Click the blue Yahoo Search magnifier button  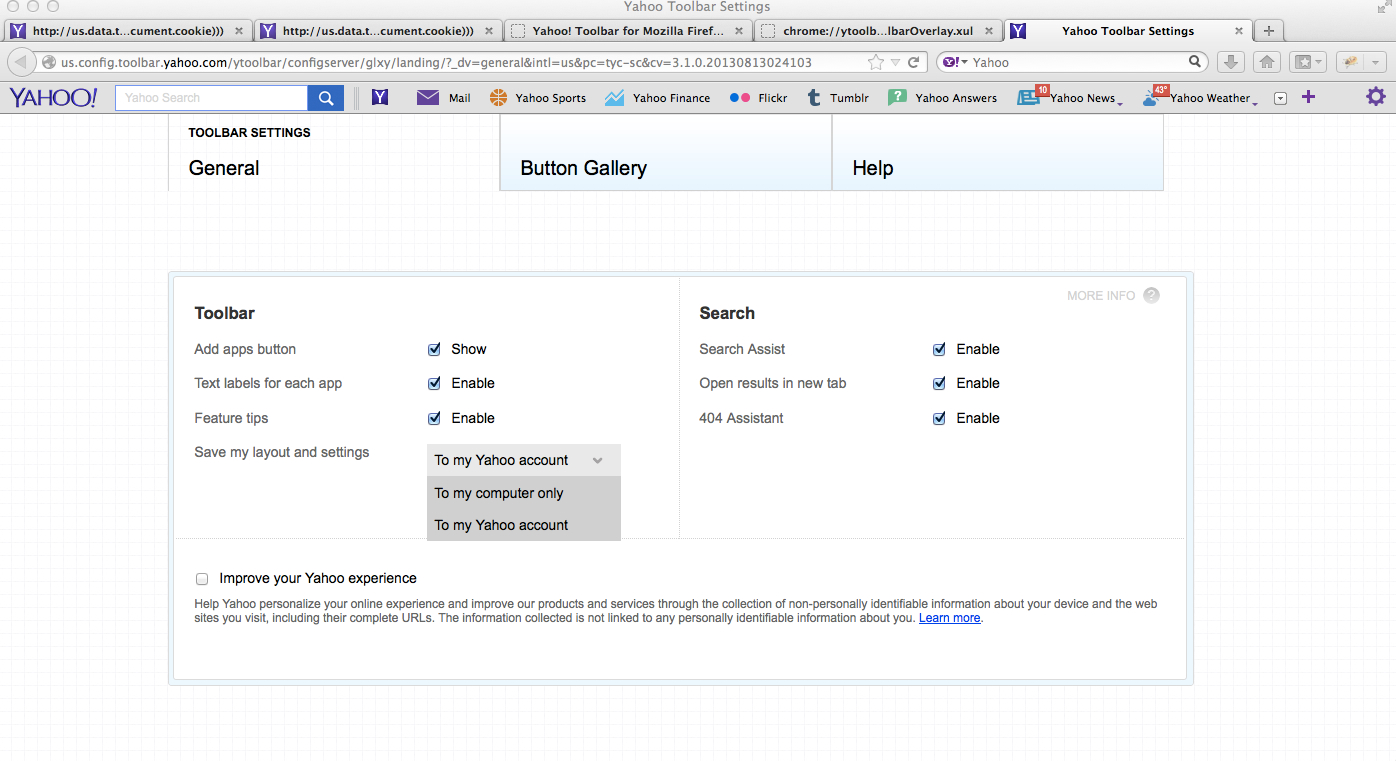(x=326, y=98)
